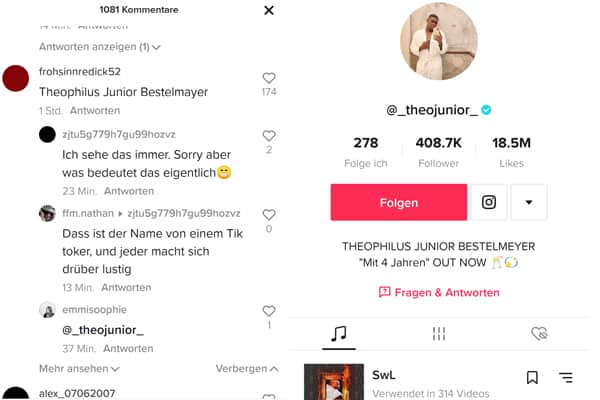Viewport: 600px width, 400px height.
Task: Expand 'Antworten anzeigen (1)' replies
Action: click(x=100, y=47)
